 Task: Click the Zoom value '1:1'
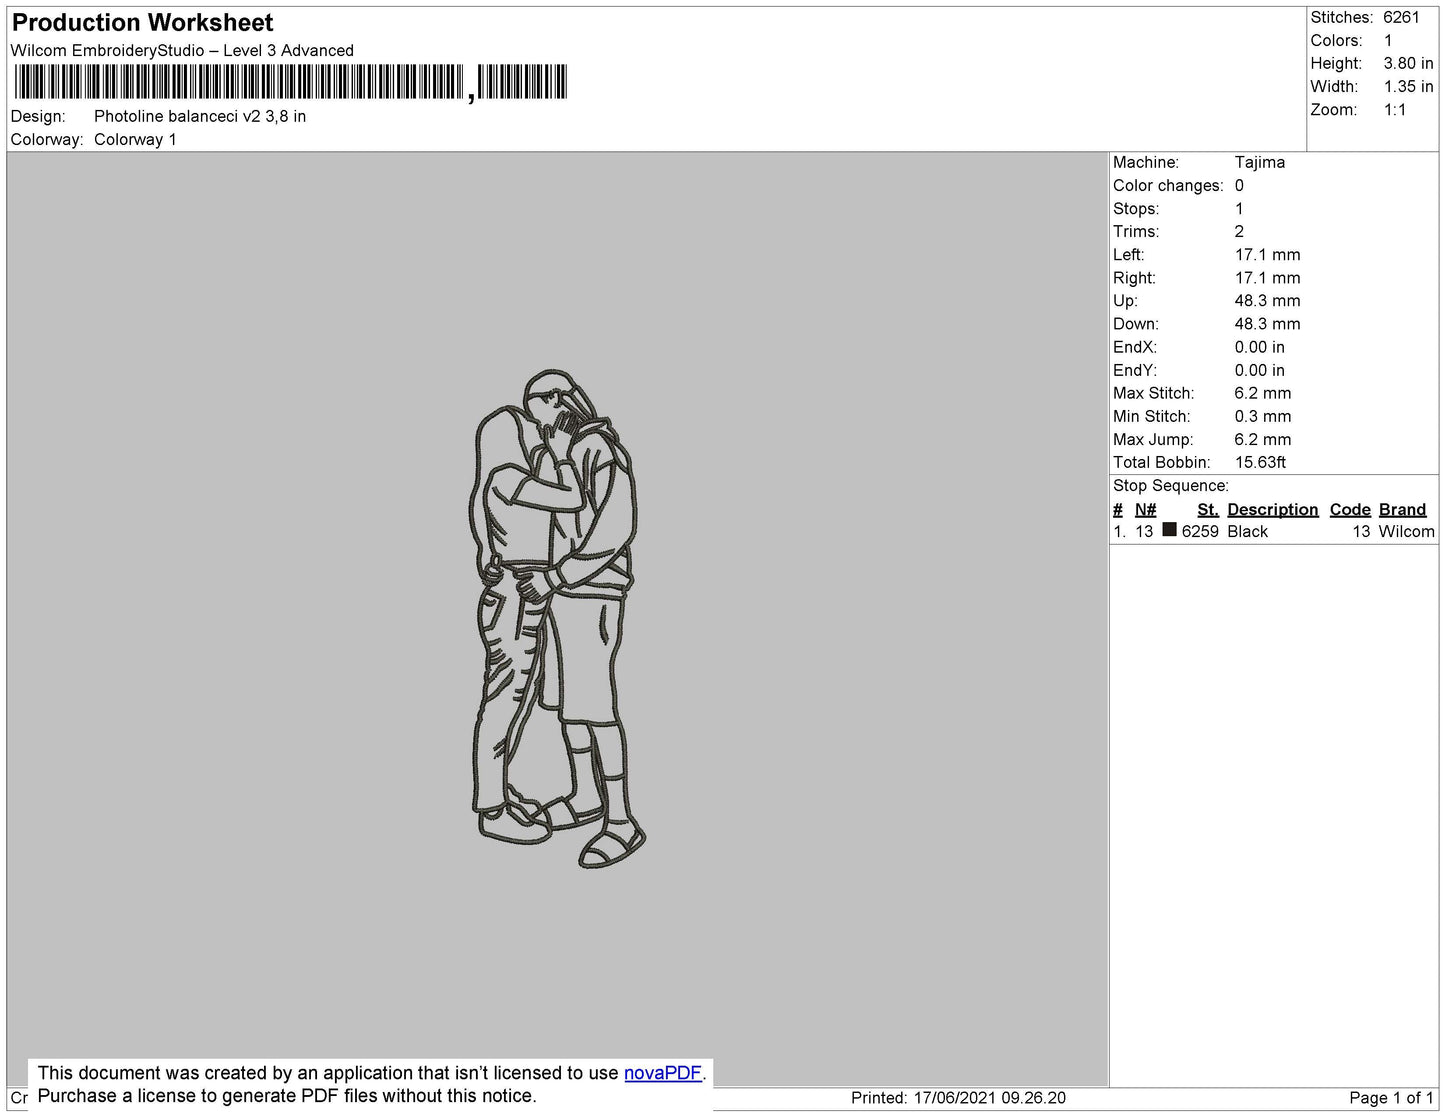coord(1395,110)
